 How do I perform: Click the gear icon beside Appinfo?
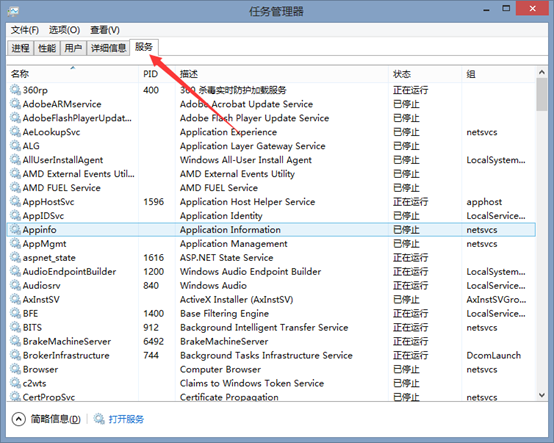15,230
